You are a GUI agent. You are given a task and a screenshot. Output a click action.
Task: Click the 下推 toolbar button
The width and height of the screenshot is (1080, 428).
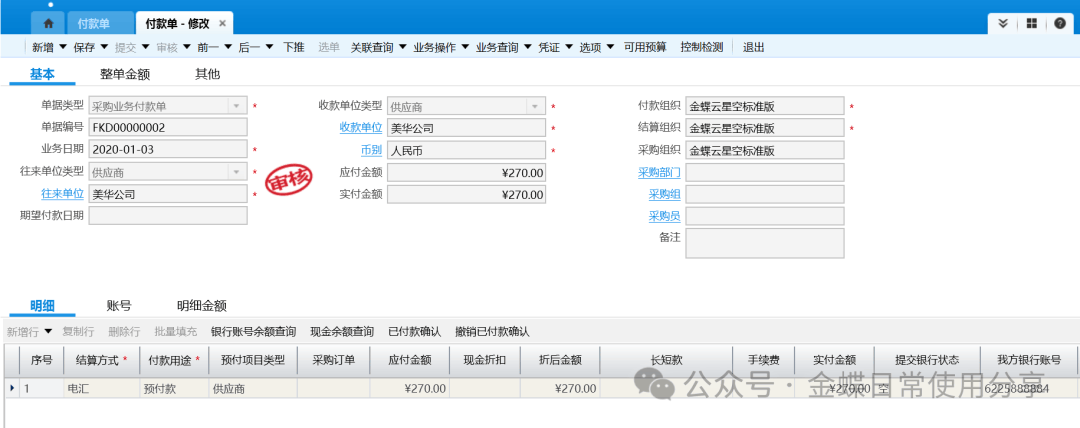coord(293,47)
